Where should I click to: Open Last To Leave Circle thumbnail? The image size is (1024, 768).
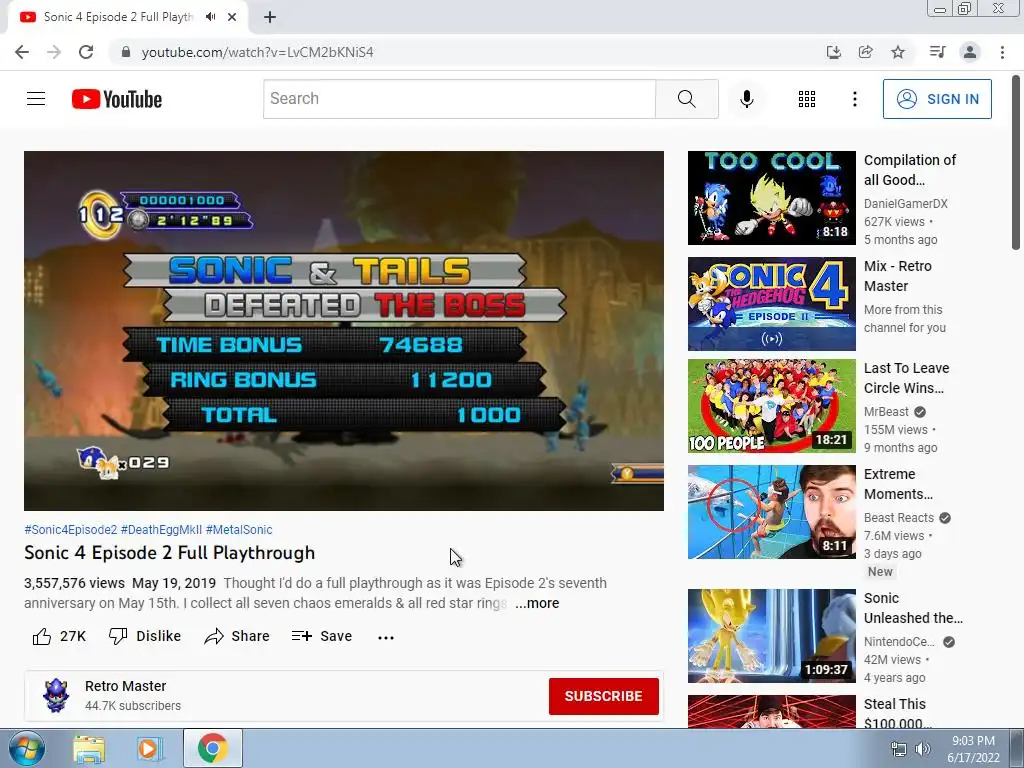click(x=771, y=406)
